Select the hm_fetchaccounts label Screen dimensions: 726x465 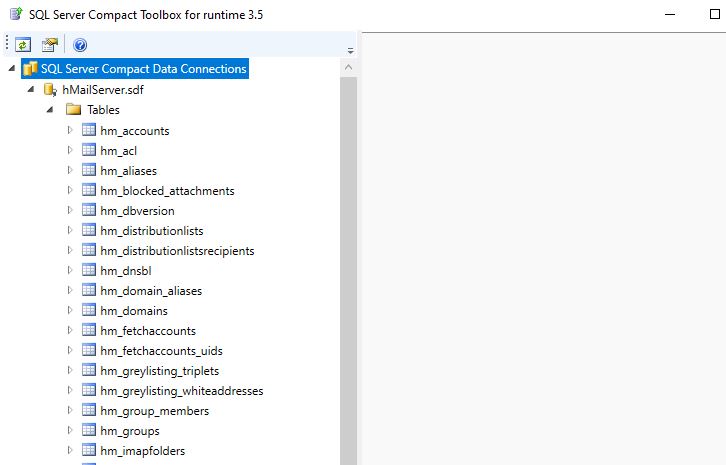coord(148,331)
